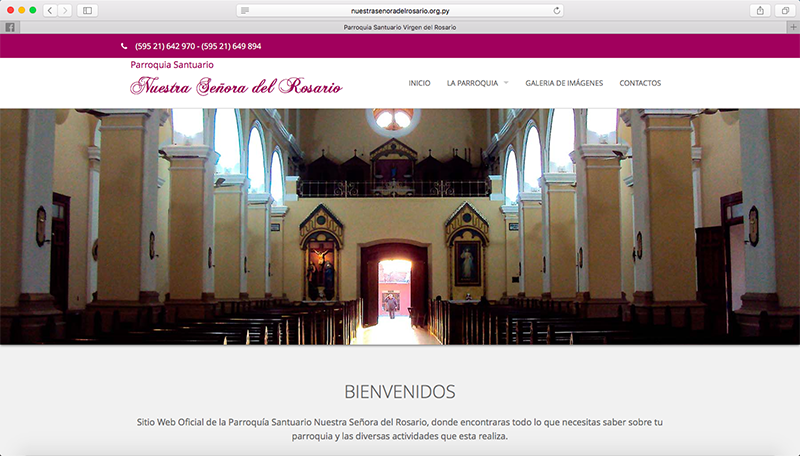Open GALERIA DE IMÁGENES menu item
The height and width of the screenshot is (456, 800).
[564, 83]
